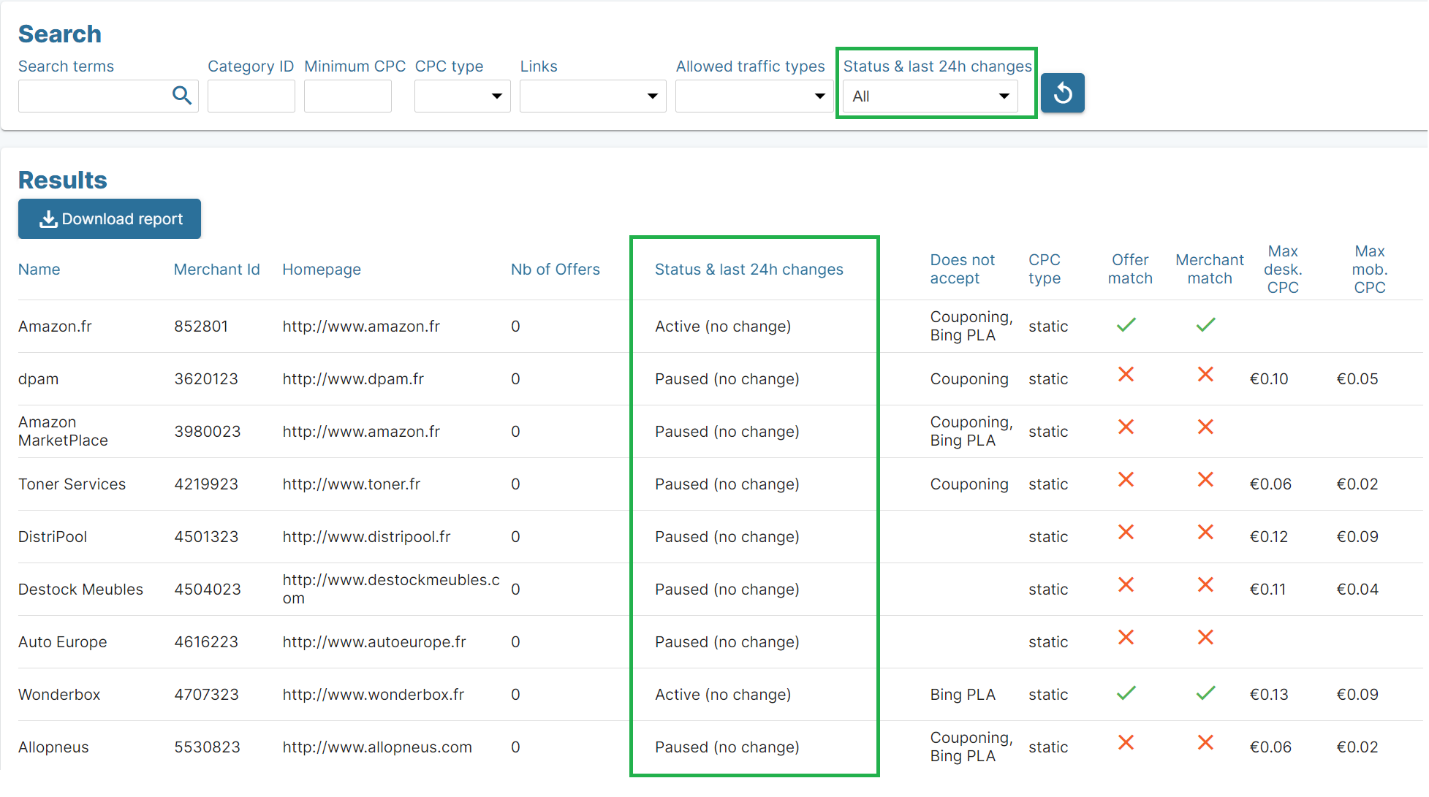The height and width of the screenshot is (797, 1429).
Task: Click the magnifier icon in Search terms
Action: (x=181, y=96)
